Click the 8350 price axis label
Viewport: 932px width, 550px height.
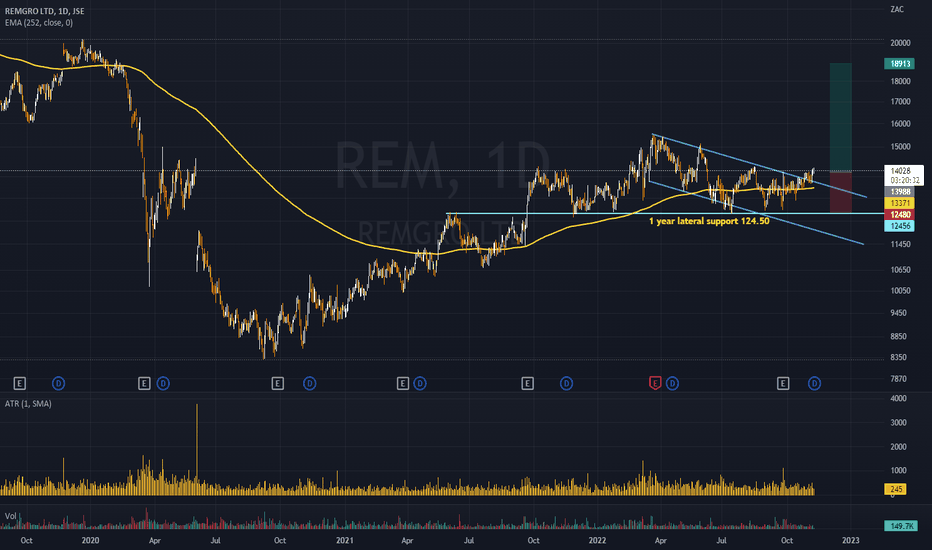coord(899,357)
